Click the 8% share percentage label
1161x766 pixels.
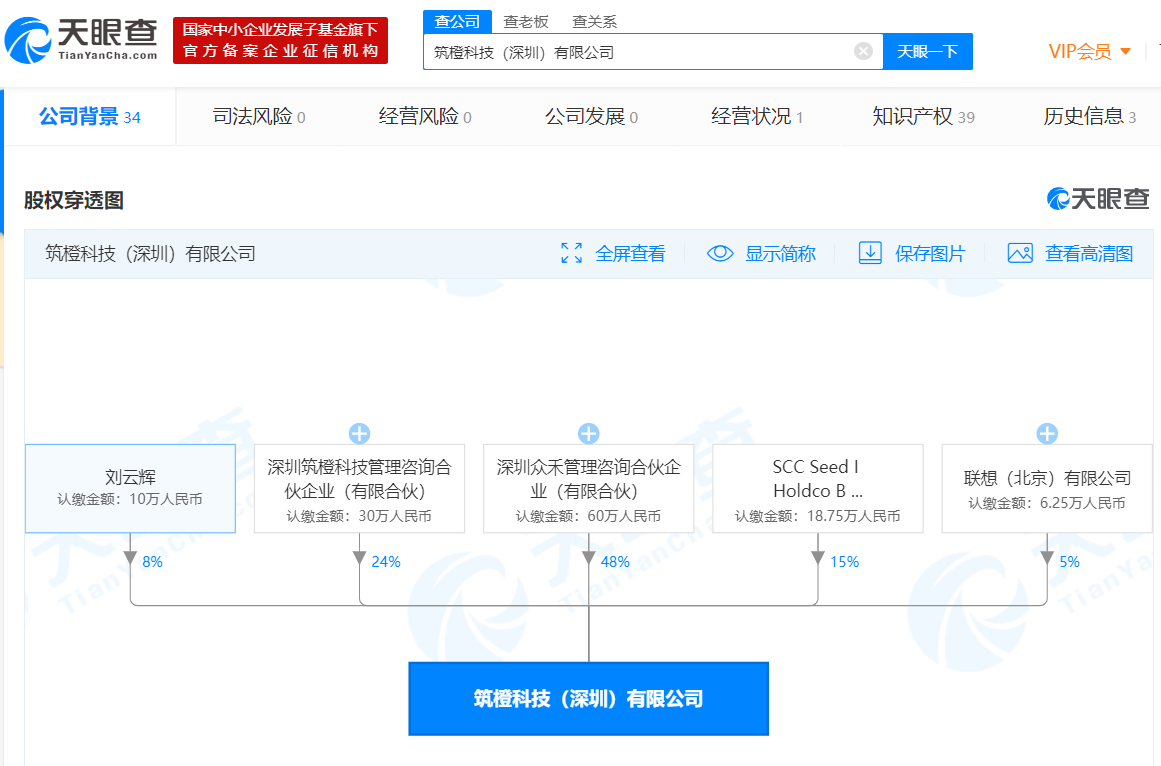pos(153,562)
